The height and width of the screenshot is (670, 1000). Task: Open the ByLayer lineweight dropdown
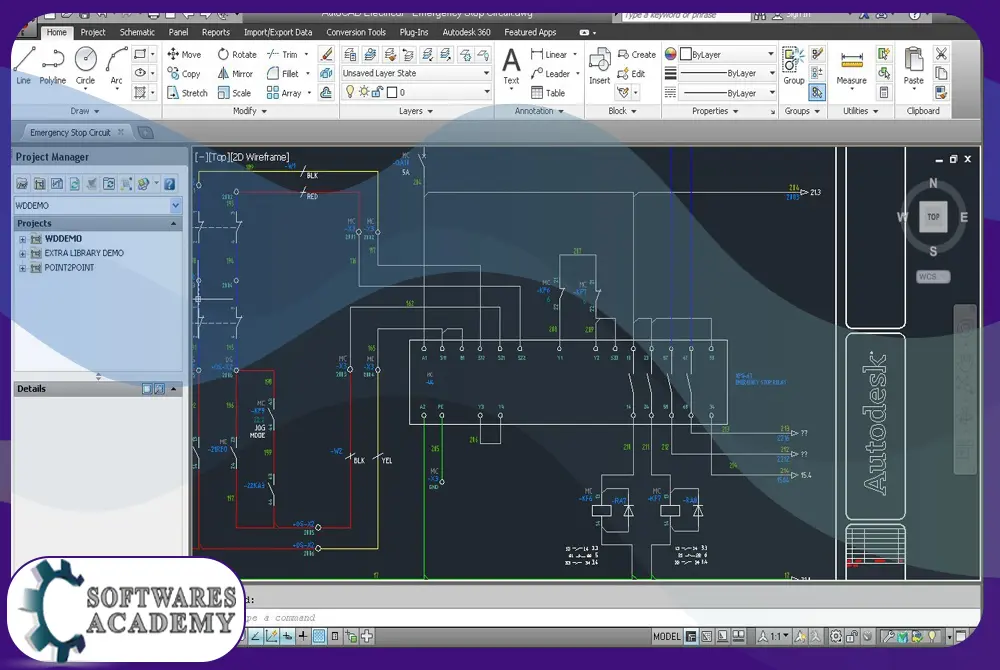[727, 74]
